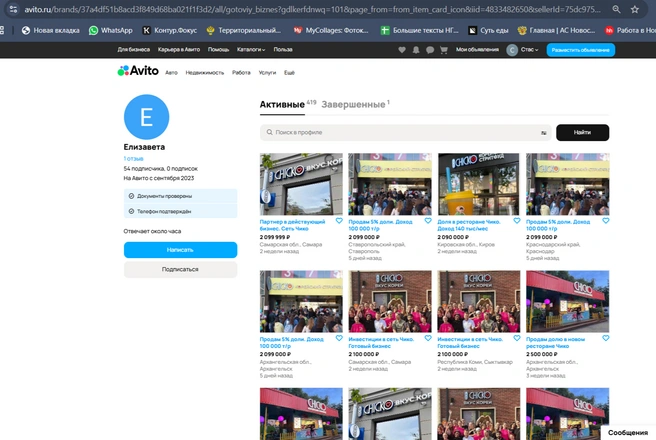
Task: Open WhatsApp bookmark
Action: (110, 30)
